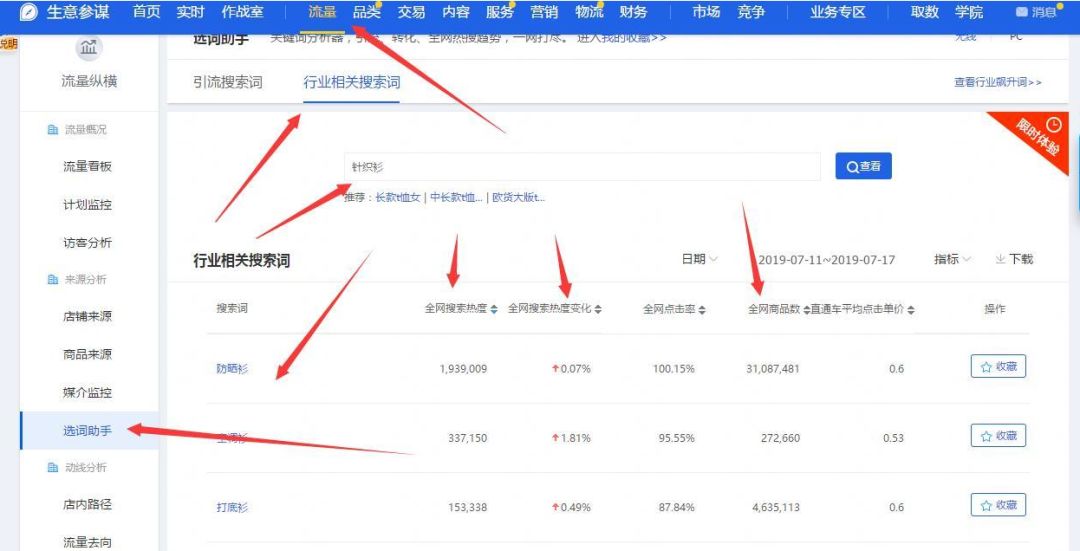Focus the 针织衫 search input field
Viewport: 1080px width, 551px height.
click(x=583, y=167)
